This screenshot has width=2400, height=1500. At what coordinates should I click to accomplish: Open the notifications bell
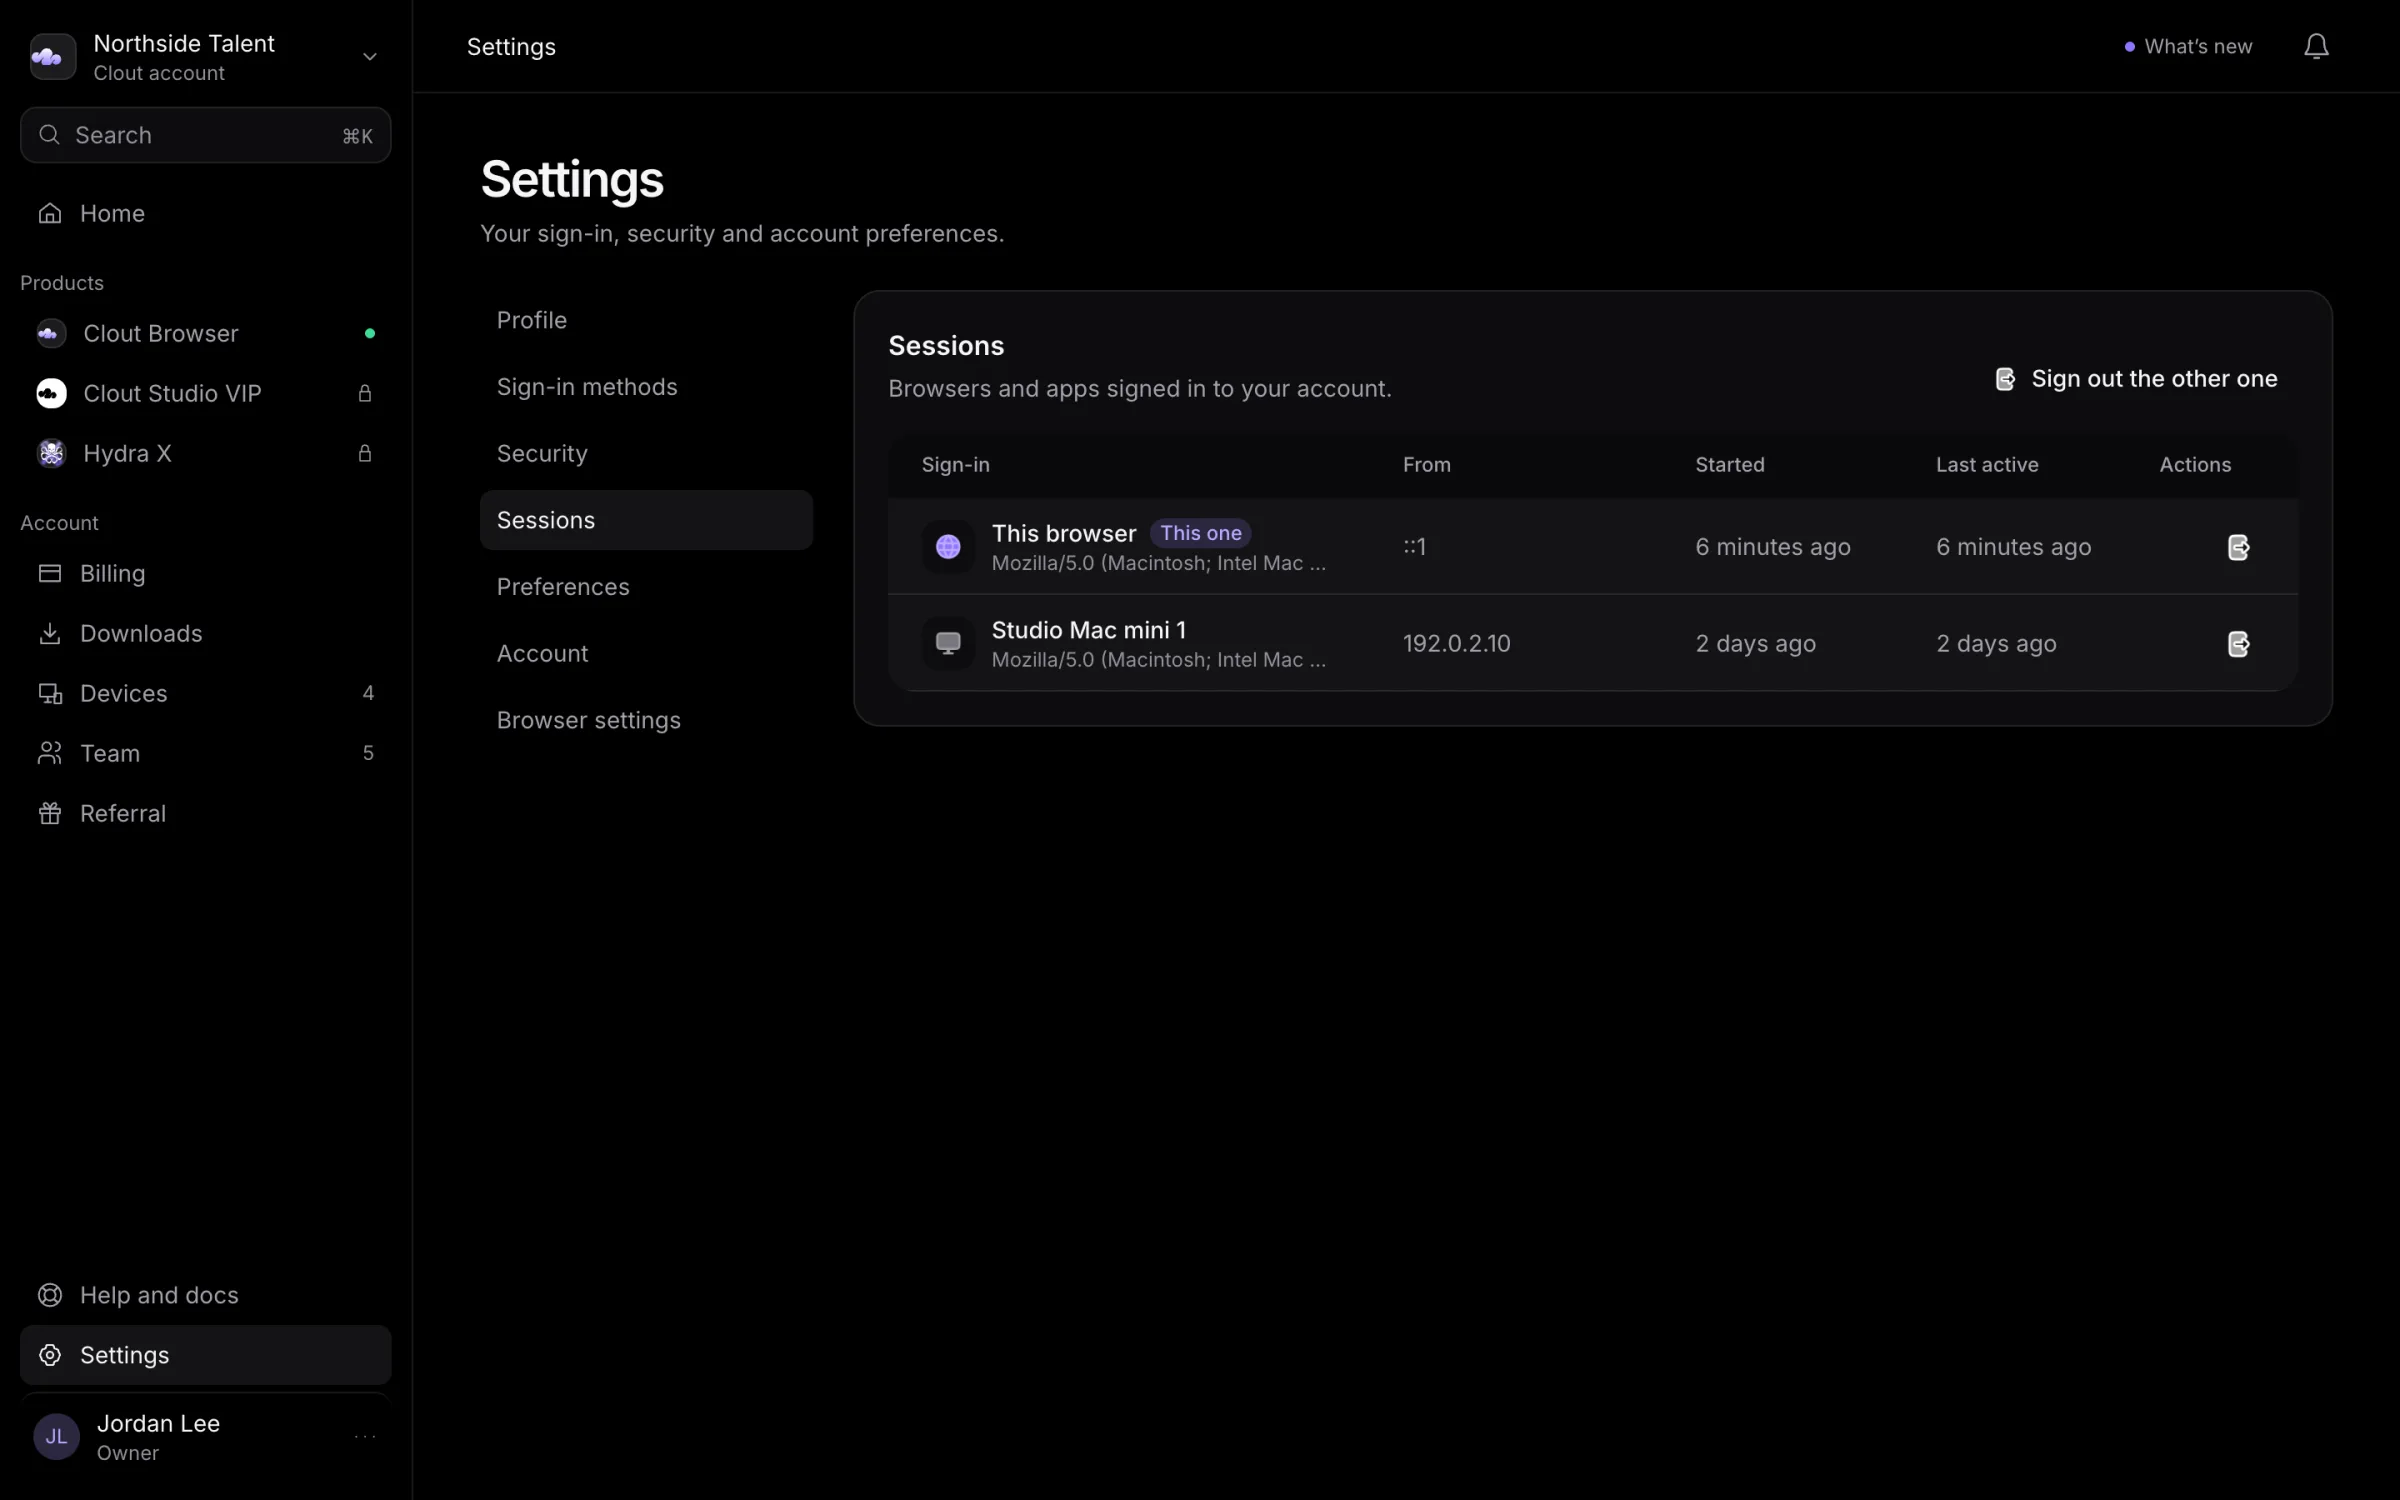coord(2316,46)
